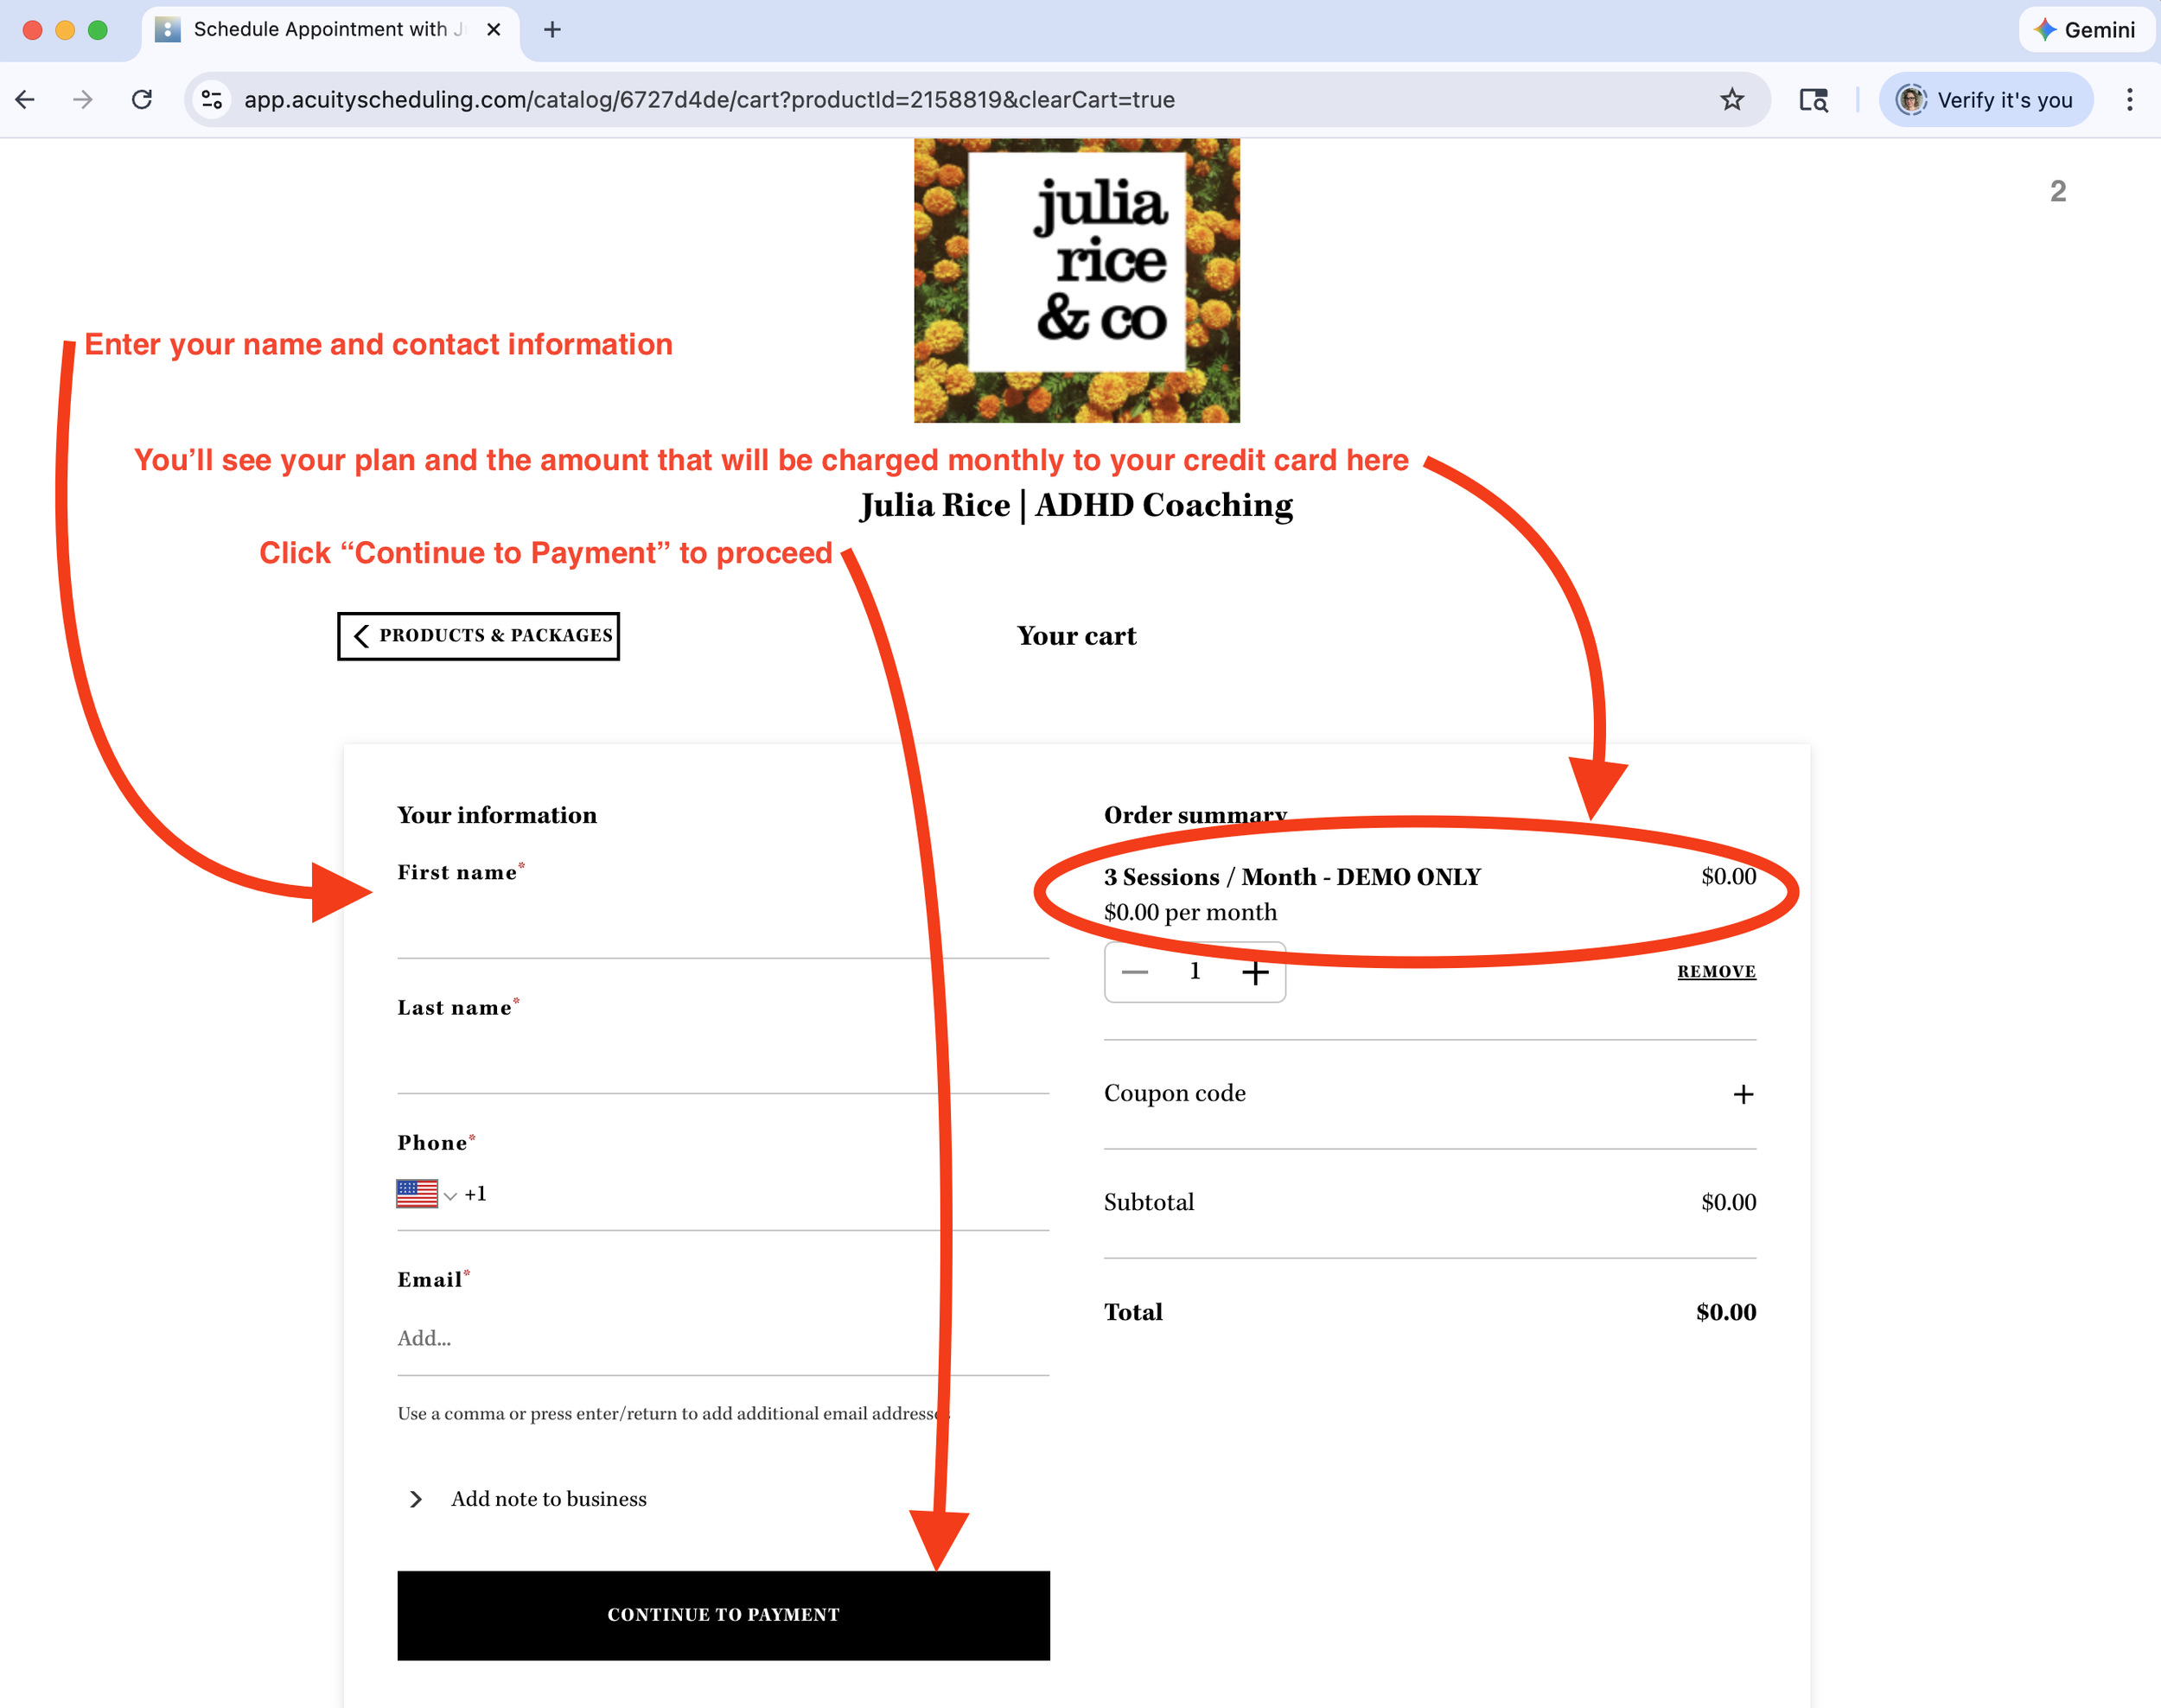The image size is (2161, 1708).
Task: Click the browser back arrow
Action: pos(26,99)
